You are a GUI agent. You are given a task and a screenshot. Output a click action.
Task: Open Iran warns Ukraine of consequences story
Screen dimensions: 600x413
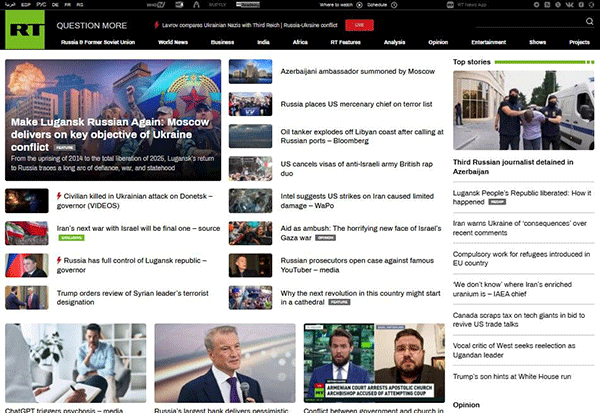coord(520,228)
